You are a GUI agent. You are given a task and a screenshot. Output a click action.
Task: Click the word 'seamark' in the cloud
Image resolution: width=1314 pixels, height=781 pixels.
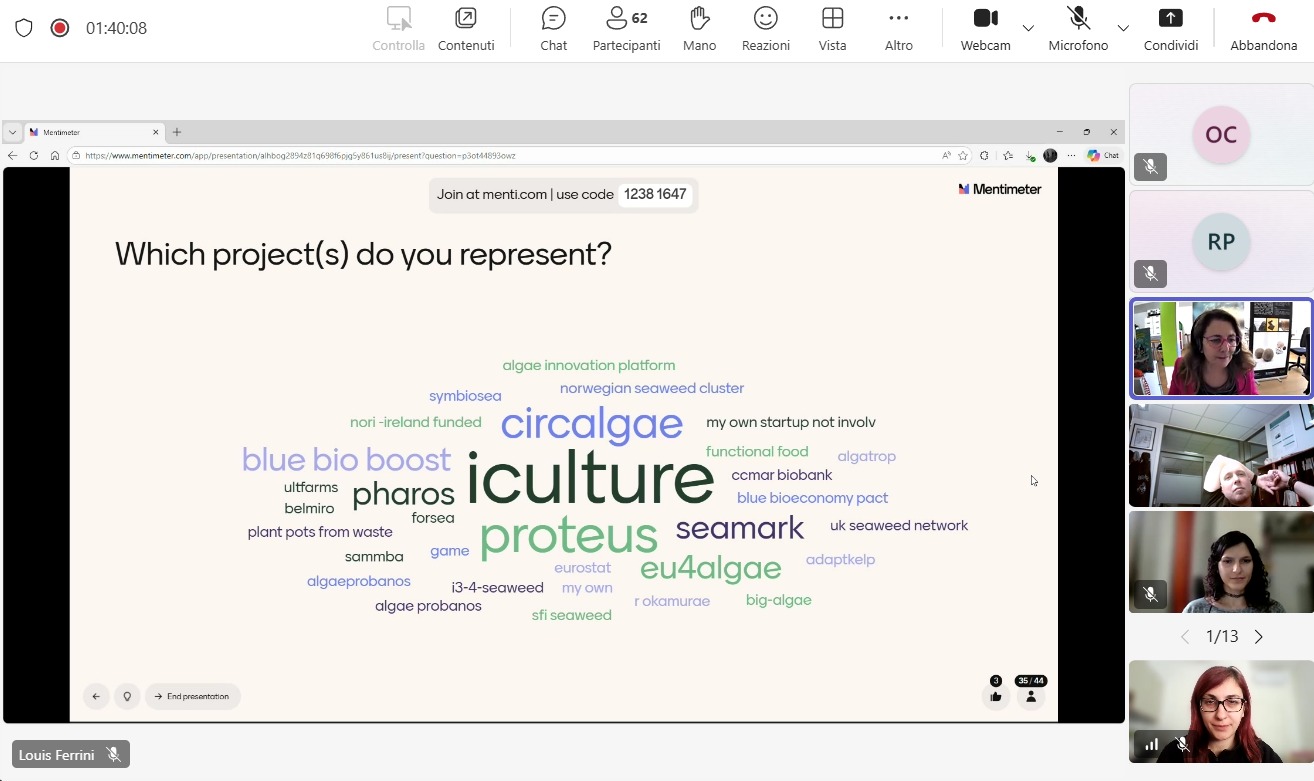740,528
